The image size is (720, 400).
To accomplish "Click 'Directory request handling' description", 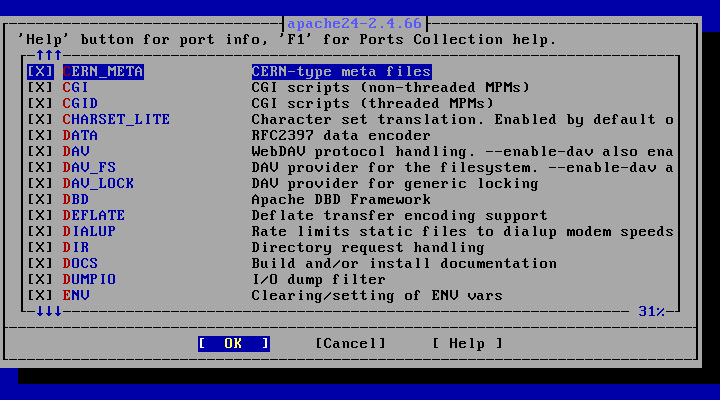I will pyautogui.click(x=368, y=248).
